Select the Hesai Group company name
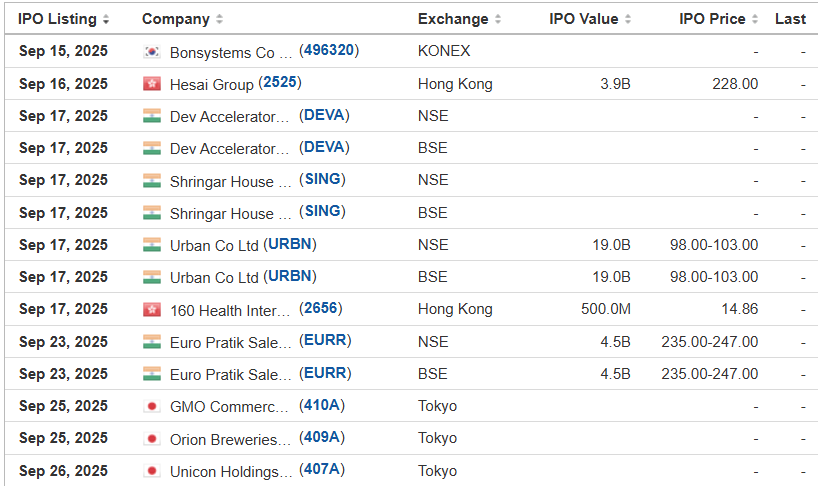This screenshot has width=818, height=487. click(212, 84)
